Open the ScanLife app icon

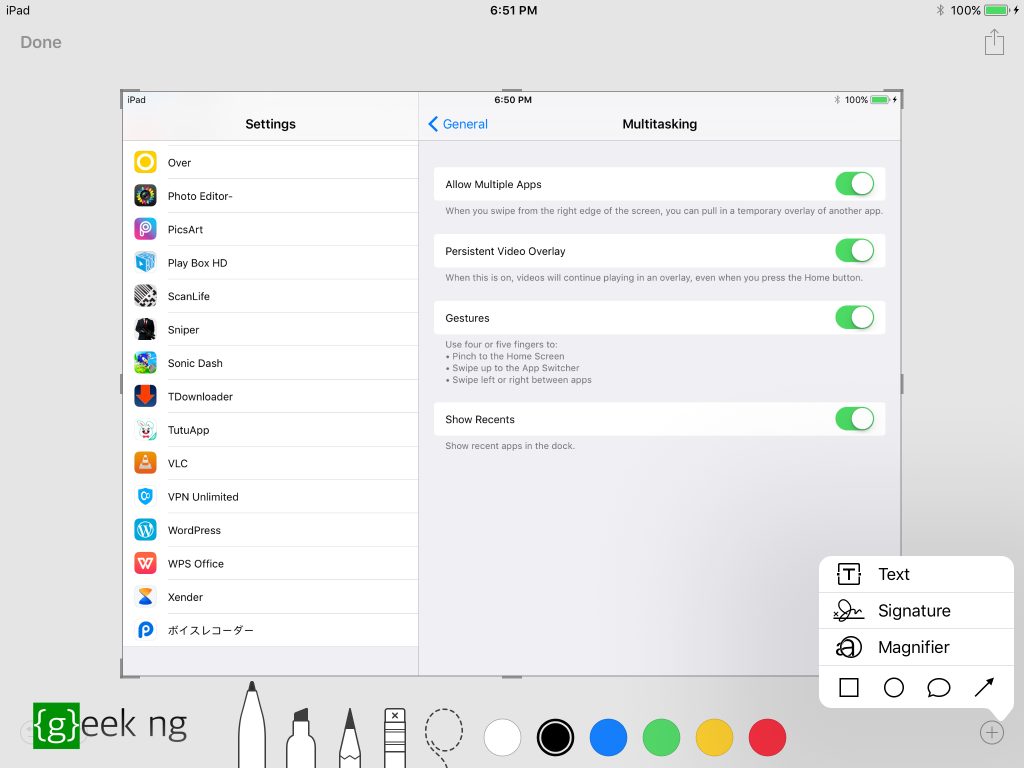pos(145,296)
